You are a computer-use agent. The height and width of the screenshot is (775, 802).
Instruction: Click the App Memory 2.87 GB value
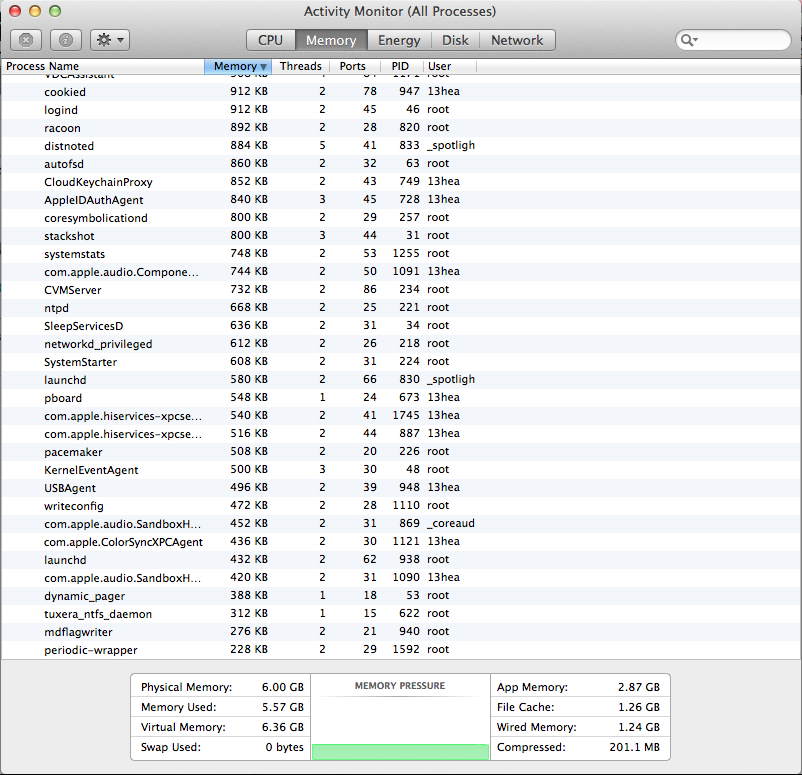pyautogui.click(x=639, y=687)
